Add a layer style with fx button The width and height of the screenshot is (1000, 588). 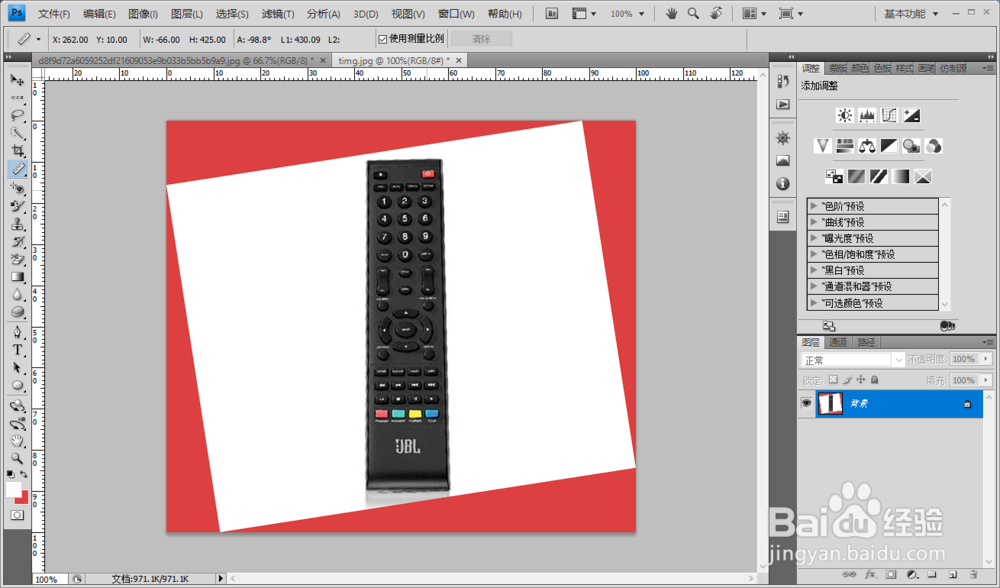pyautogui.click(x=869, y=575)
